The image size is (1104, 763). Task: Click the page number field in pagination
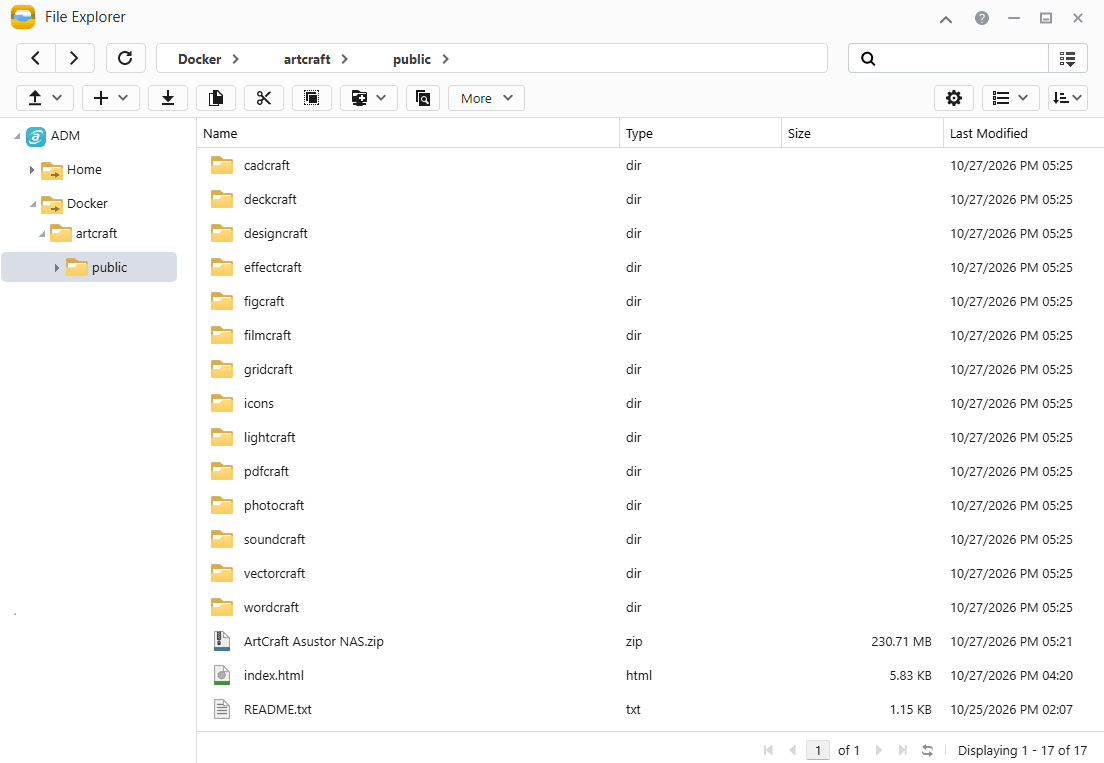pos(817,750)
